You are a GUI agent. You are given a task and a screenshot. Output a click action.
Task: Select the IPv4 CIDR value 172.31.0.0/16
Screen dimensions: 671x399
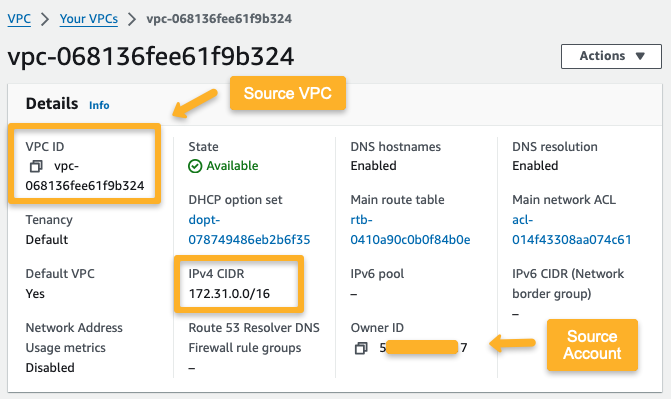tap(229, 294)
